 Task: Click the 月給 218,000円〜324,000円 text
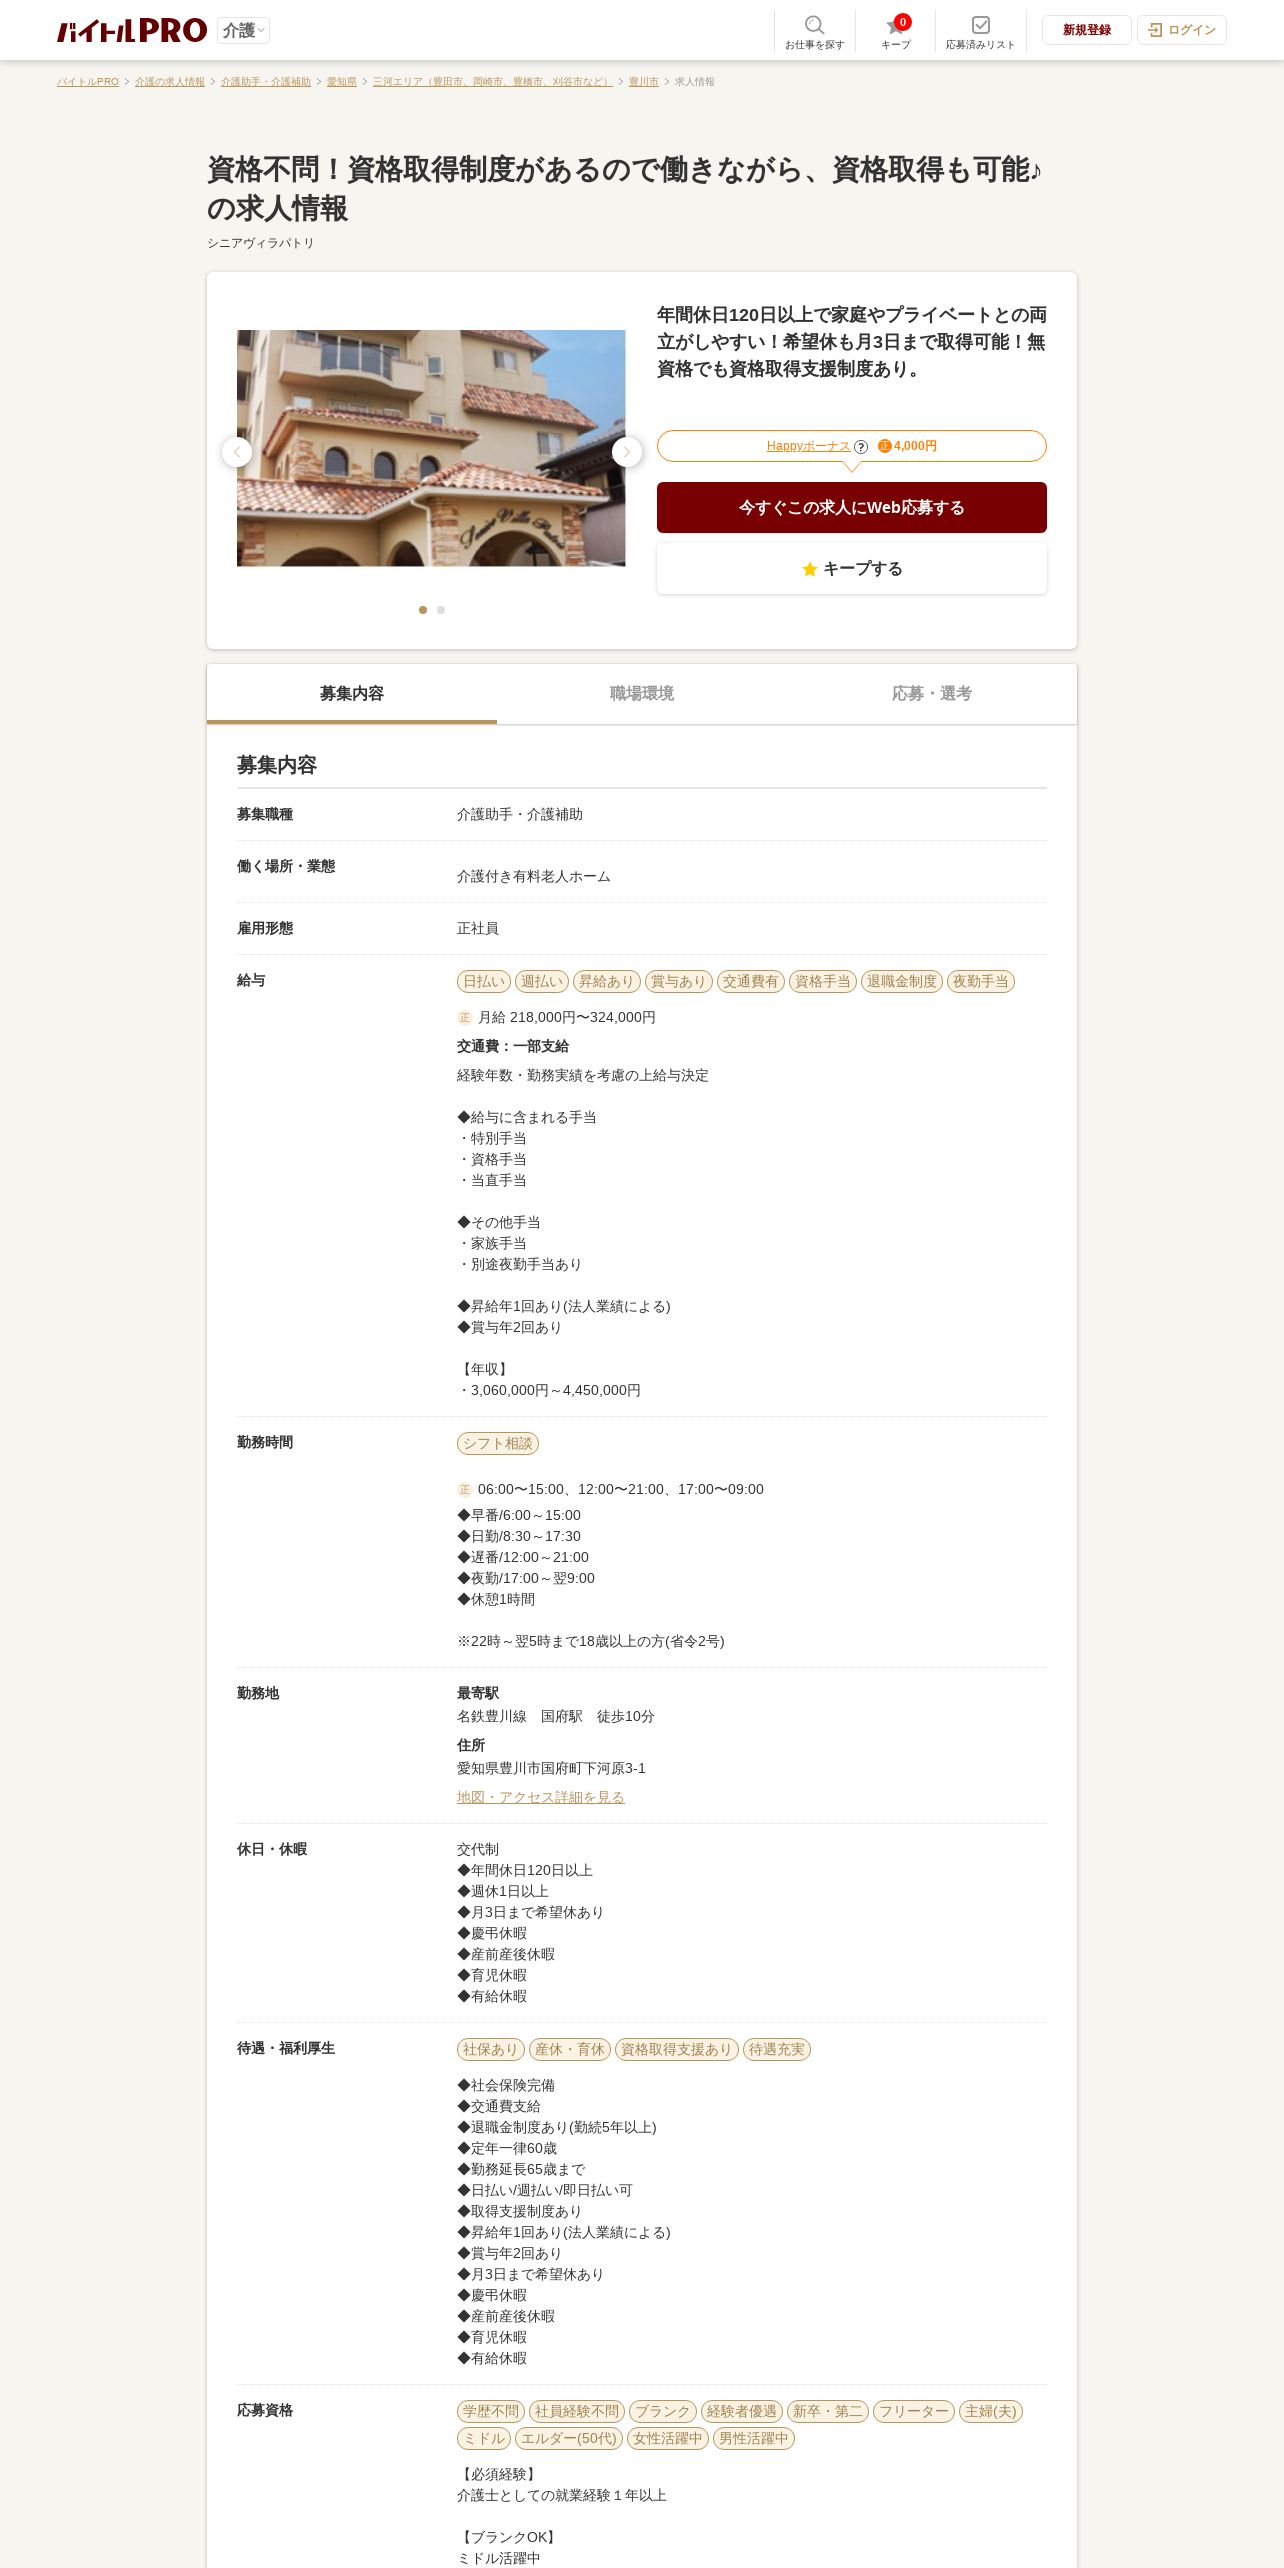click(567, 1017)
